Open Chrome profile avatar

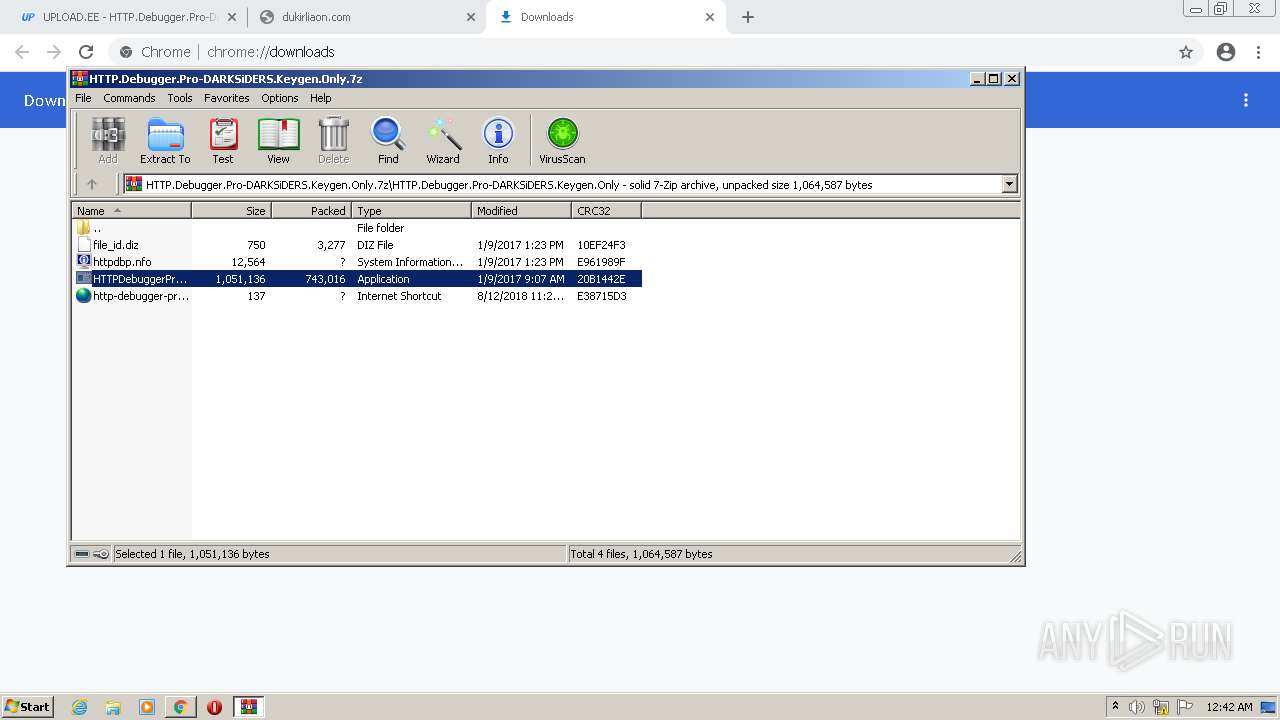pos(1226,52)
